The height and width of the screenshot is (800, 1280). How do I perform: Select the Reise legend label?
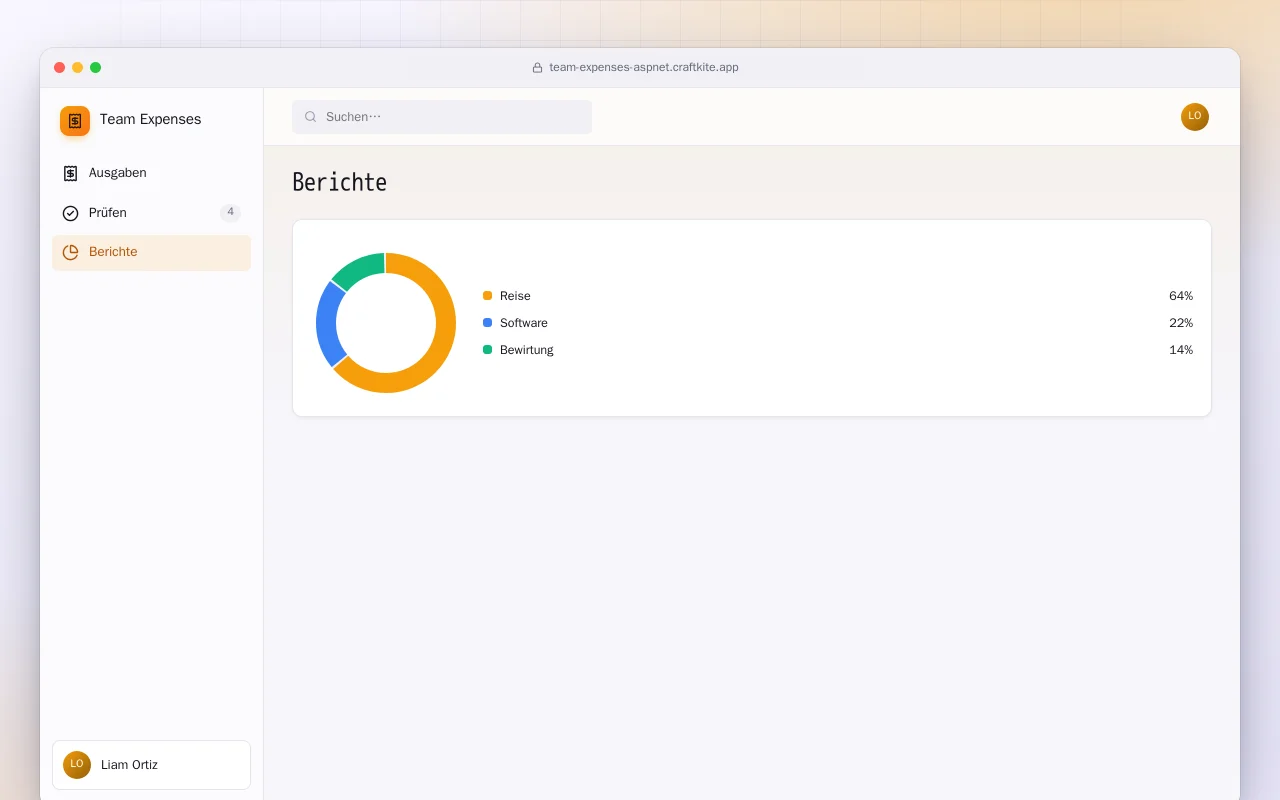click(x=515, y=296)
